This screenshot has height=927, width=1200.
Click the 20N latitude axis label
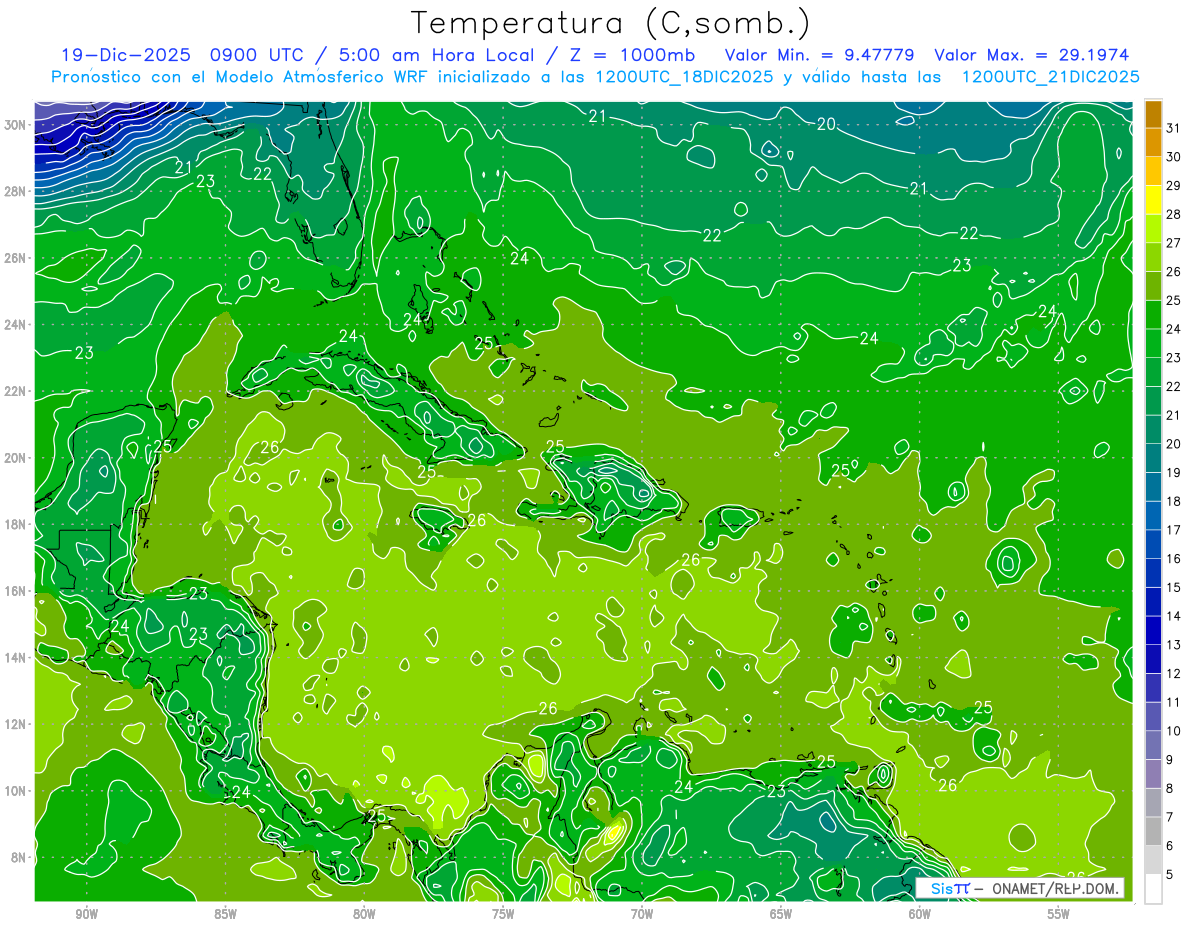17,457
